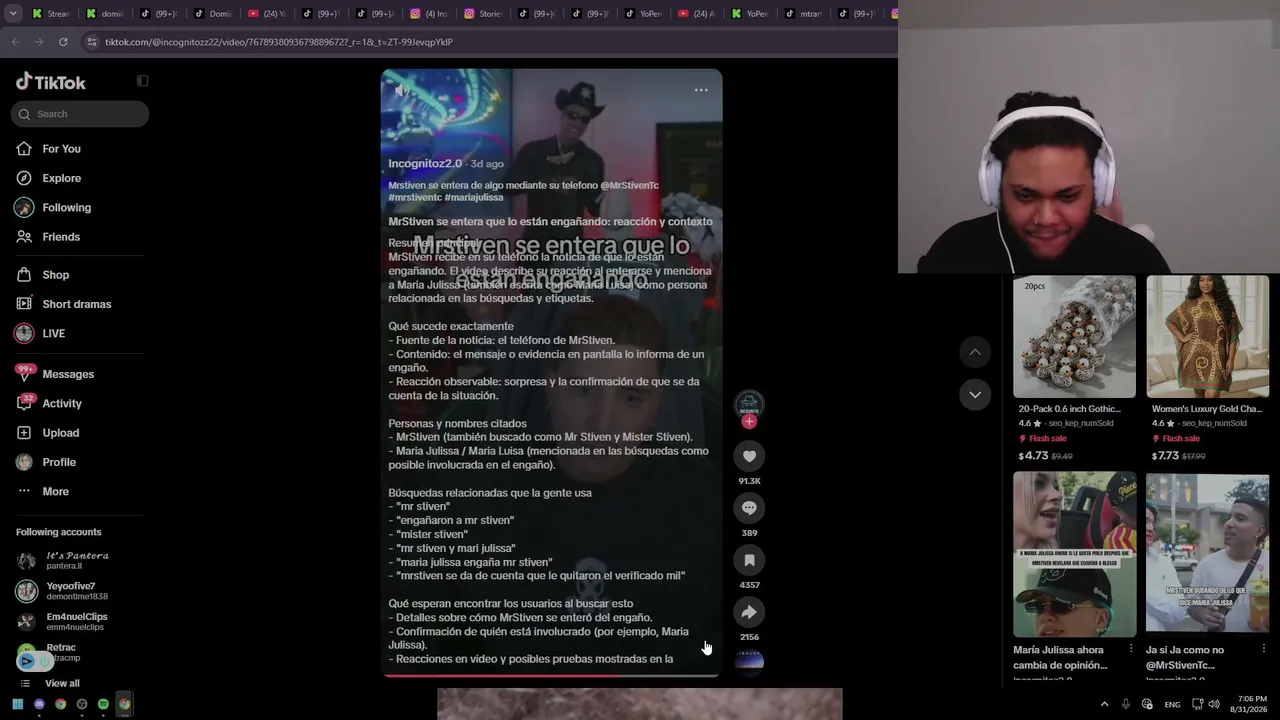Unmute the video with speaker icon
This screenshot has height=720, width=1280.
(x=402, y=90)
